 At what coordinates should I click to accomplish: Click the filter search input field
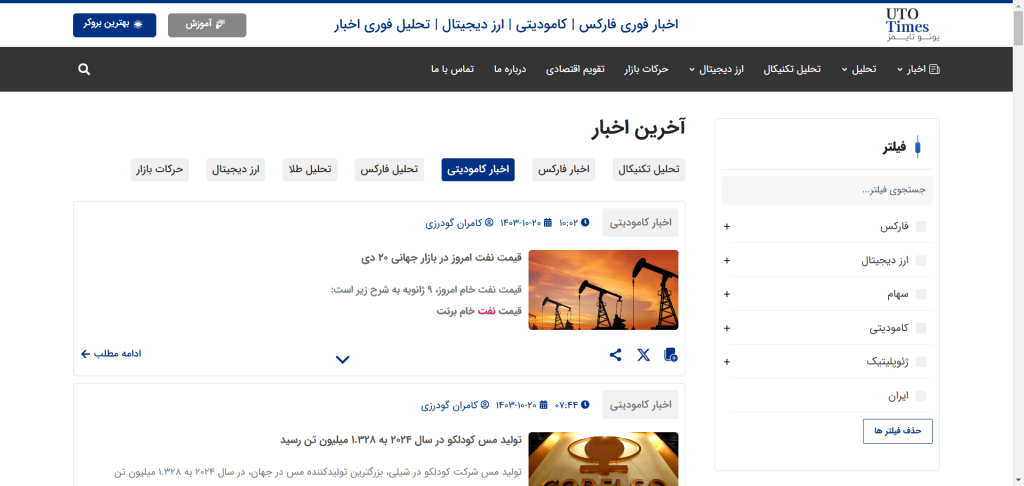pos(827,190)
